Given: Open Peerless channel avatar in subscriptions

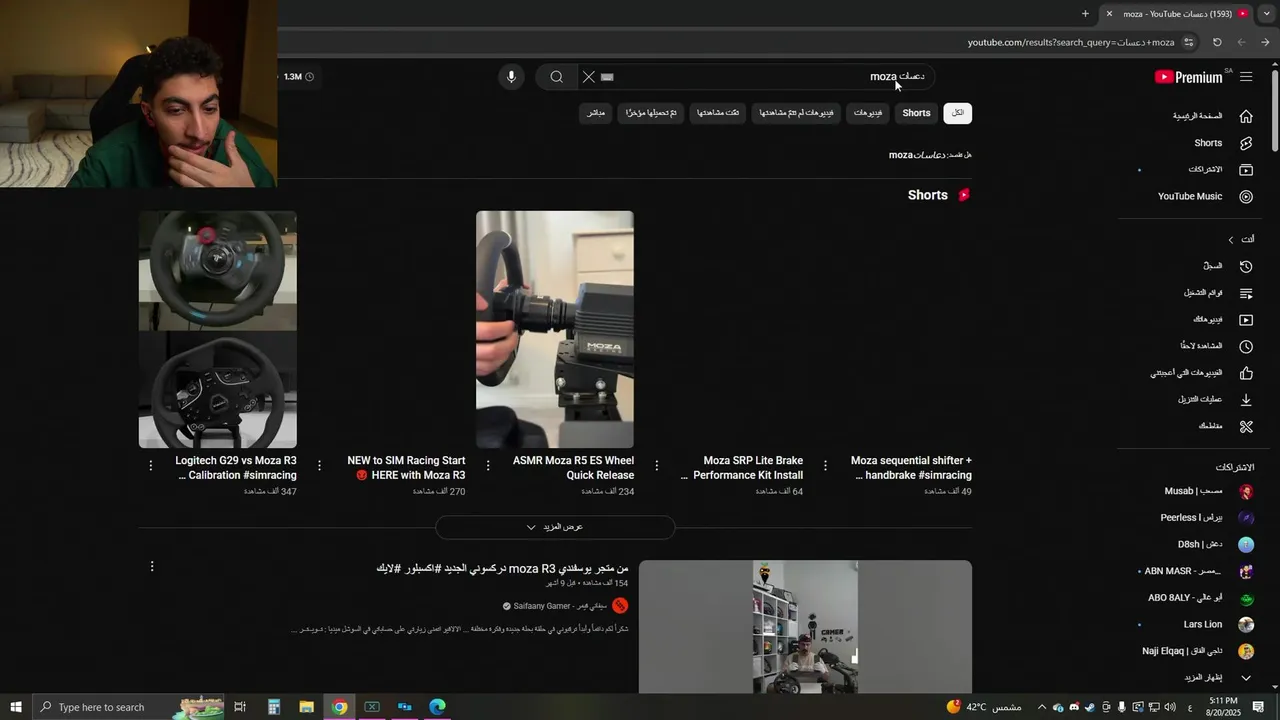Looking at the screenshot, I should [x=1246, y=518].
